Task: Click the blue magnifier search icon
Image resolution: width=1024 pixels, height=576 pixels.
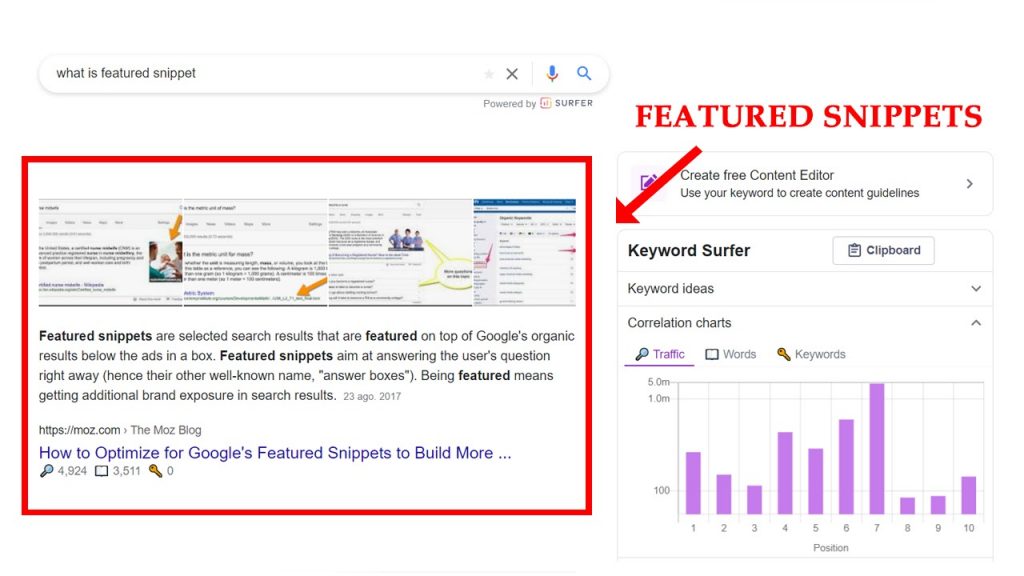Action: (x=584, y=73)
